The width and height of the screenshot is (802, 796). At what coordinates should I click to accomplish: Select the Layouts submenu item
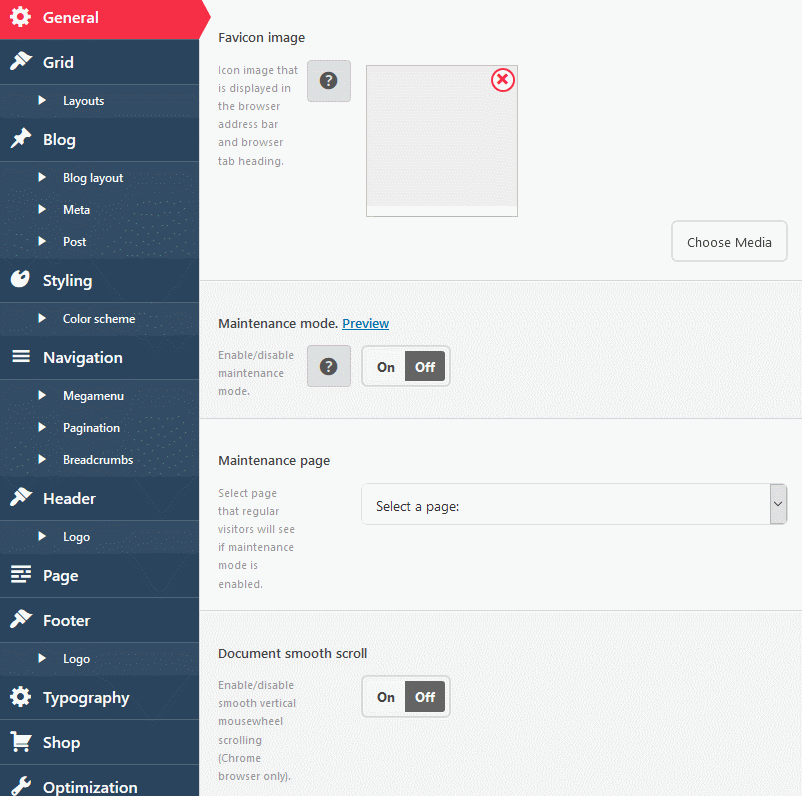click(x=83, y=101)
